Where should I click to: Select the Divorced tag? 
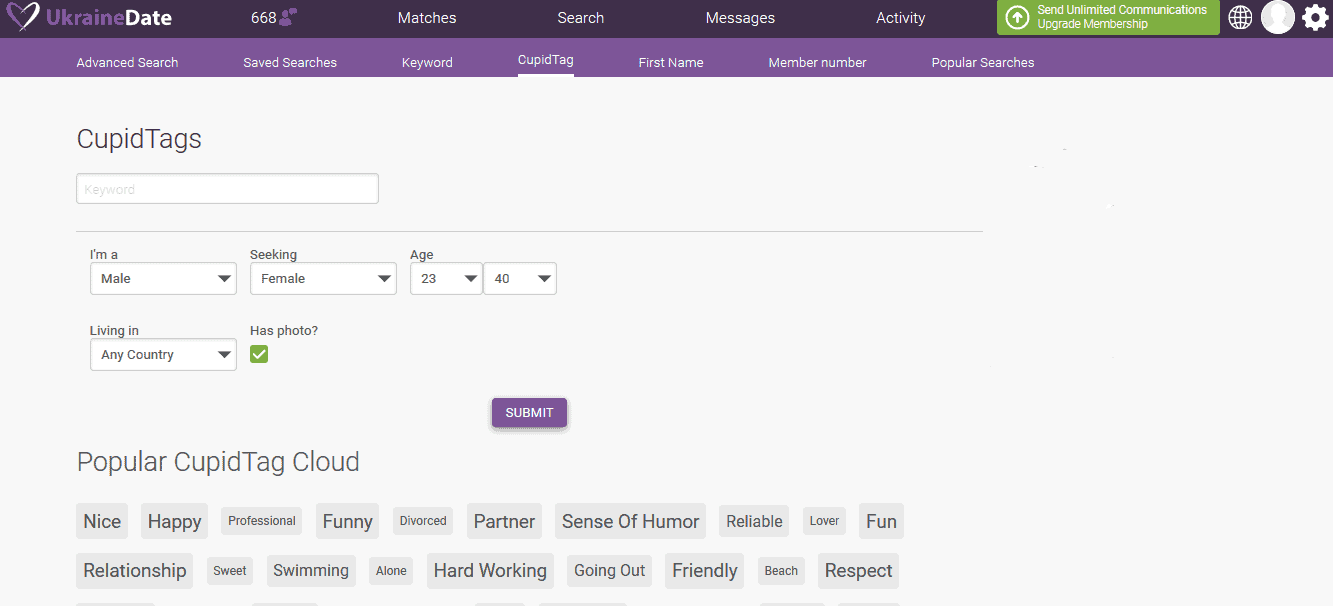click(423, 521)
